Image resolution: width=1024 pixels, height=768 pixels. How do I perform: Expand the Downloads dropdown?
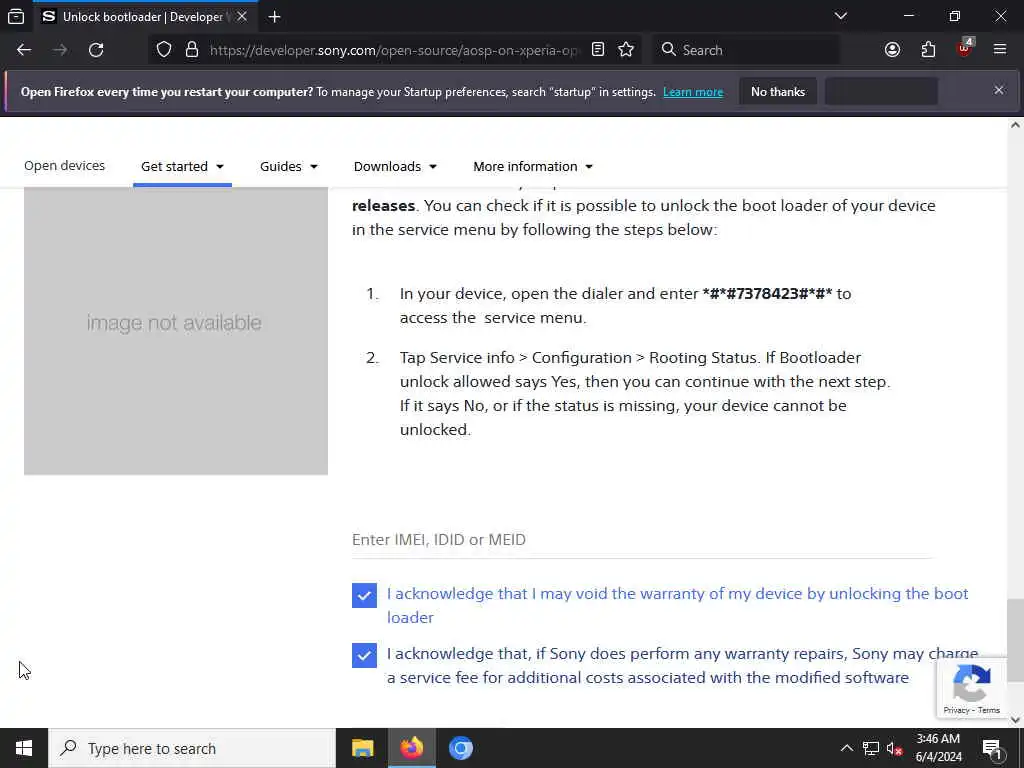click(395, 167)
